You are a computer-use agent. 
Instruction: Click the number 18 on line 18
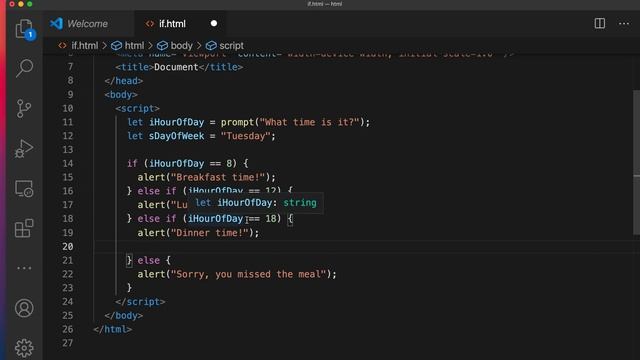tap(270, 219)
